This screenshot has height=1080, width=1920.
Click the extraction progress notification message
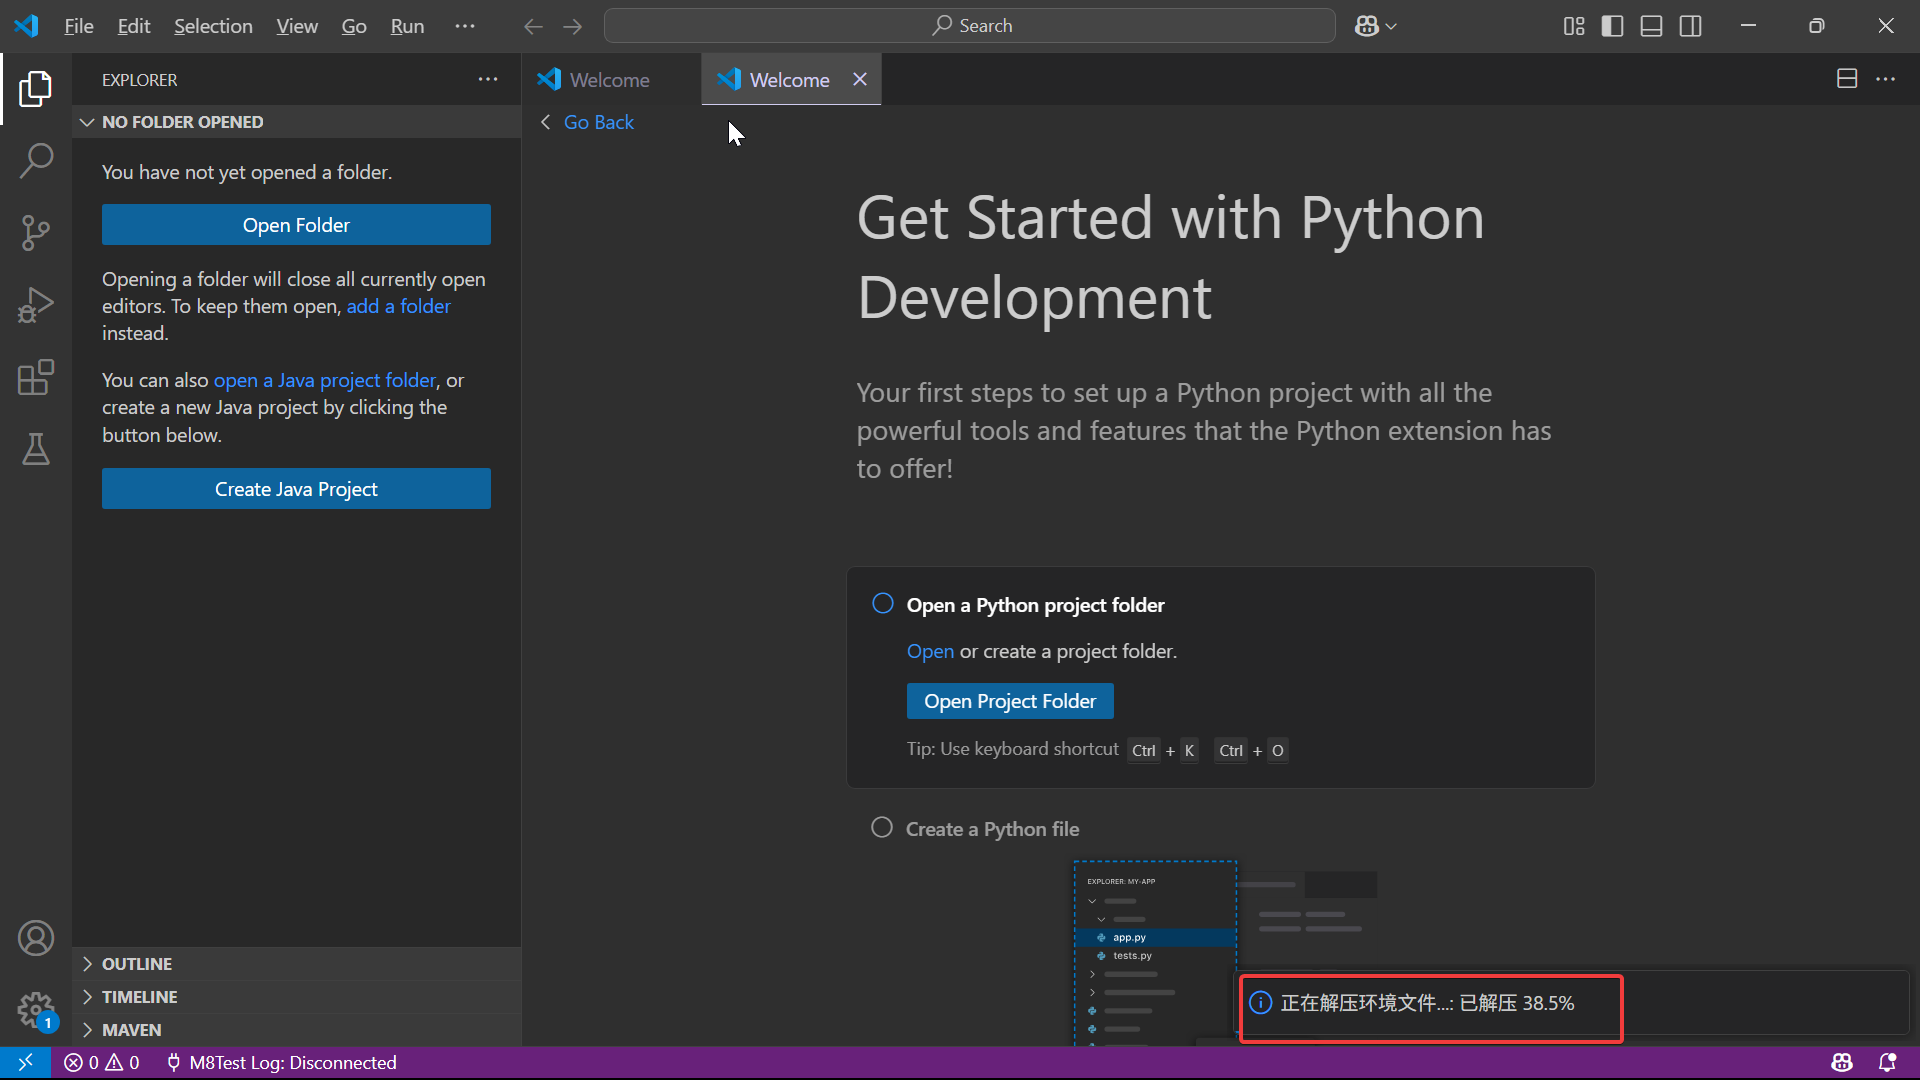pos(1427,1003)
